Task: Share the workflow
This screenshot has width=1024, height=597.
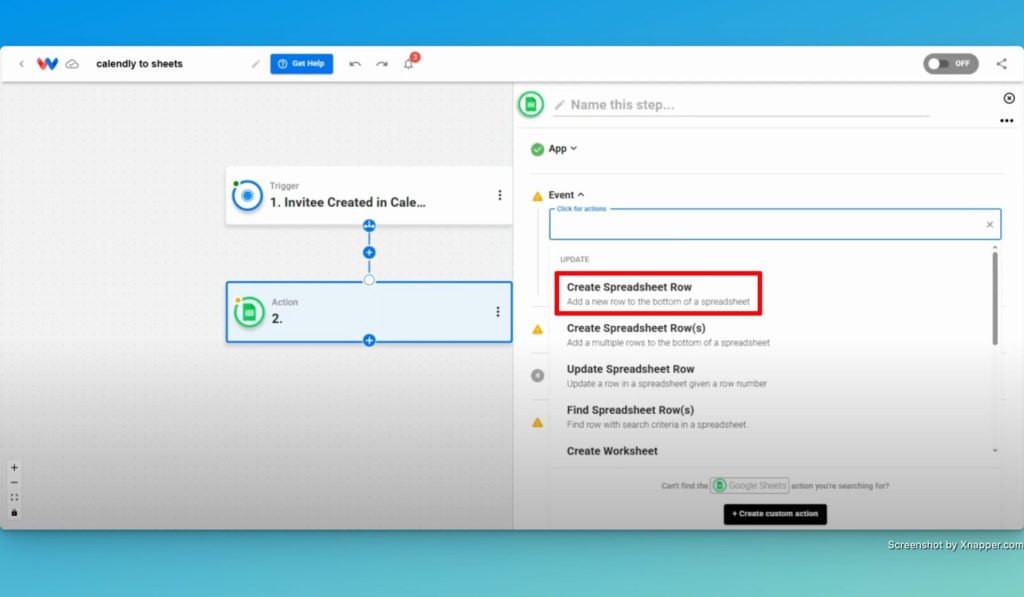Action: tap(1001, 63)
